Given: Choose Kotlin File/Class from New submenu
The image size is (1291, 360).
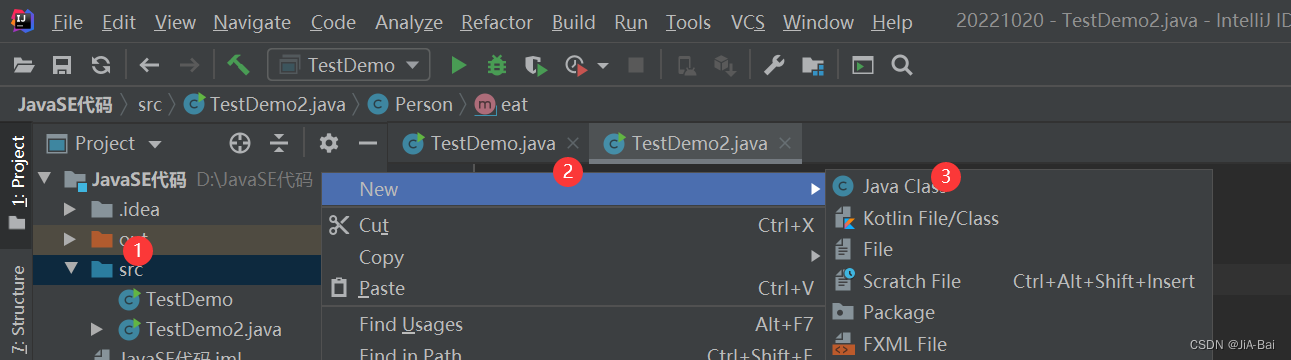Looking at the screenshot, I should (1019, 218).
